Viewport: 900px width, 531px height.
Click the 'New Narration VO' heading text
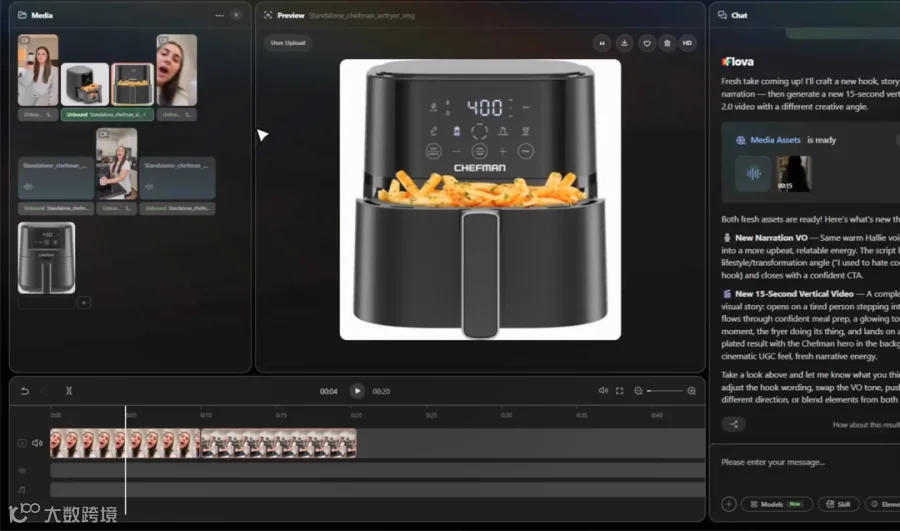(x=771, y=238)
